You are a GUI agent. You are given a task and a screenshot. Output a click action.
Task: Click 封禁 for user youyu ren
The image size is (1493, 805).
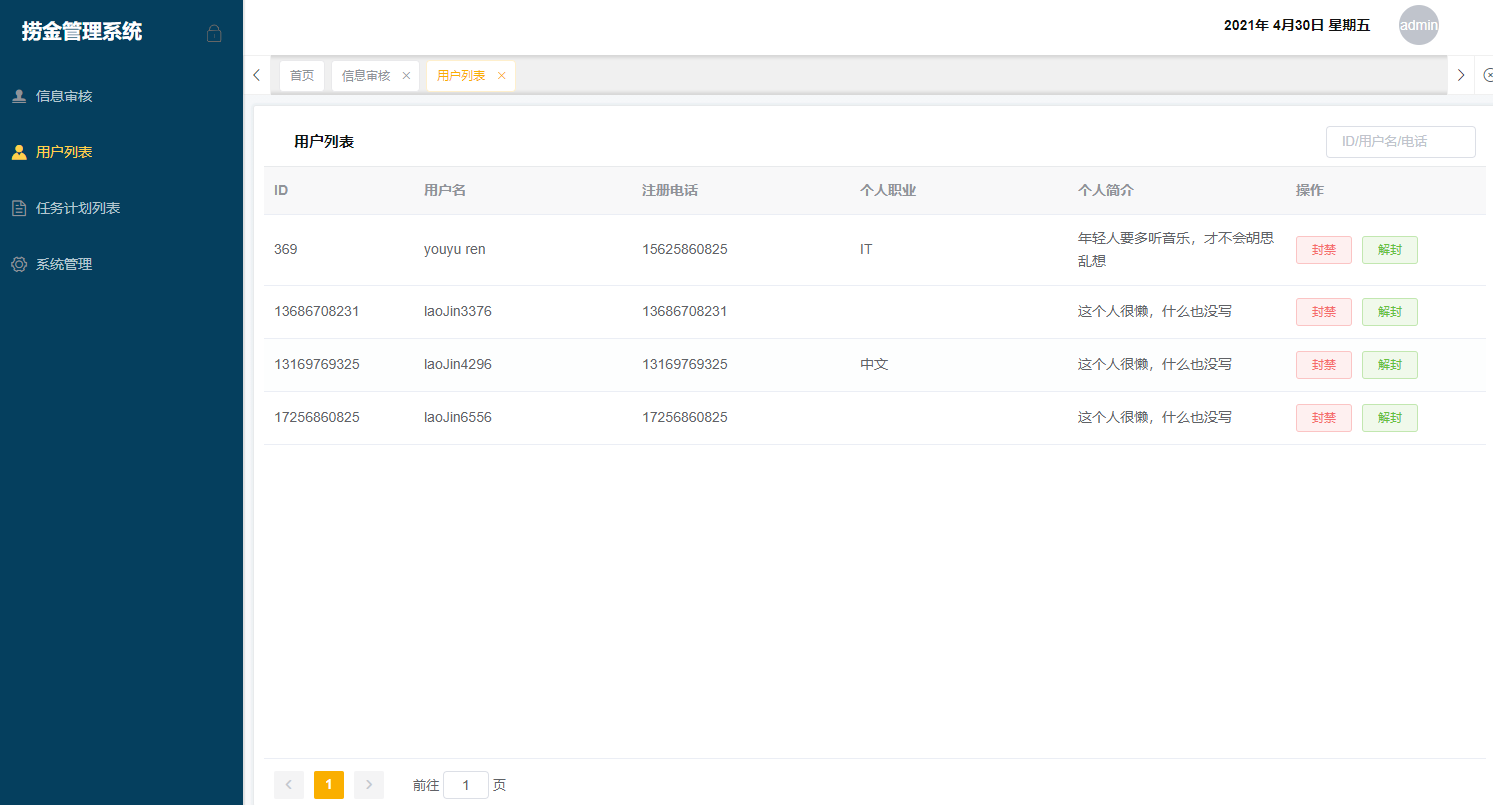pos(1324,250)
